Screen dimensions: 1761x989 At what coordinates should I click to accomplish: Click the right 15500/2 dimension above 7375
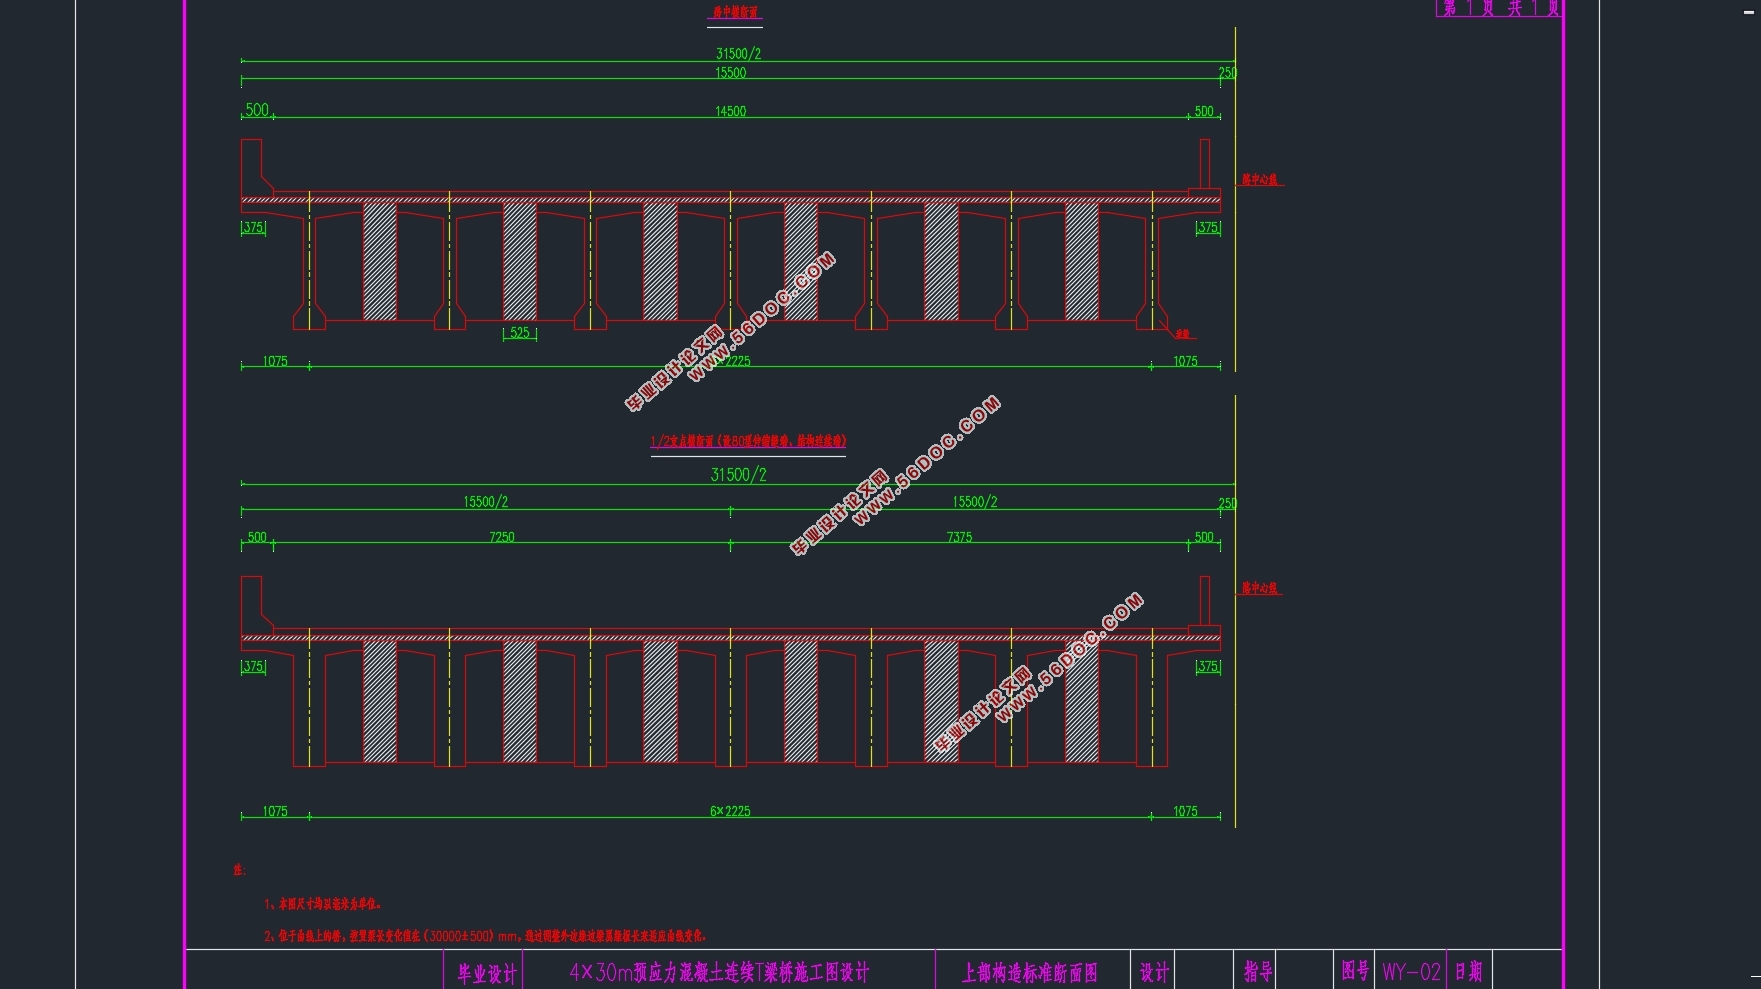[x=974, y=502]
